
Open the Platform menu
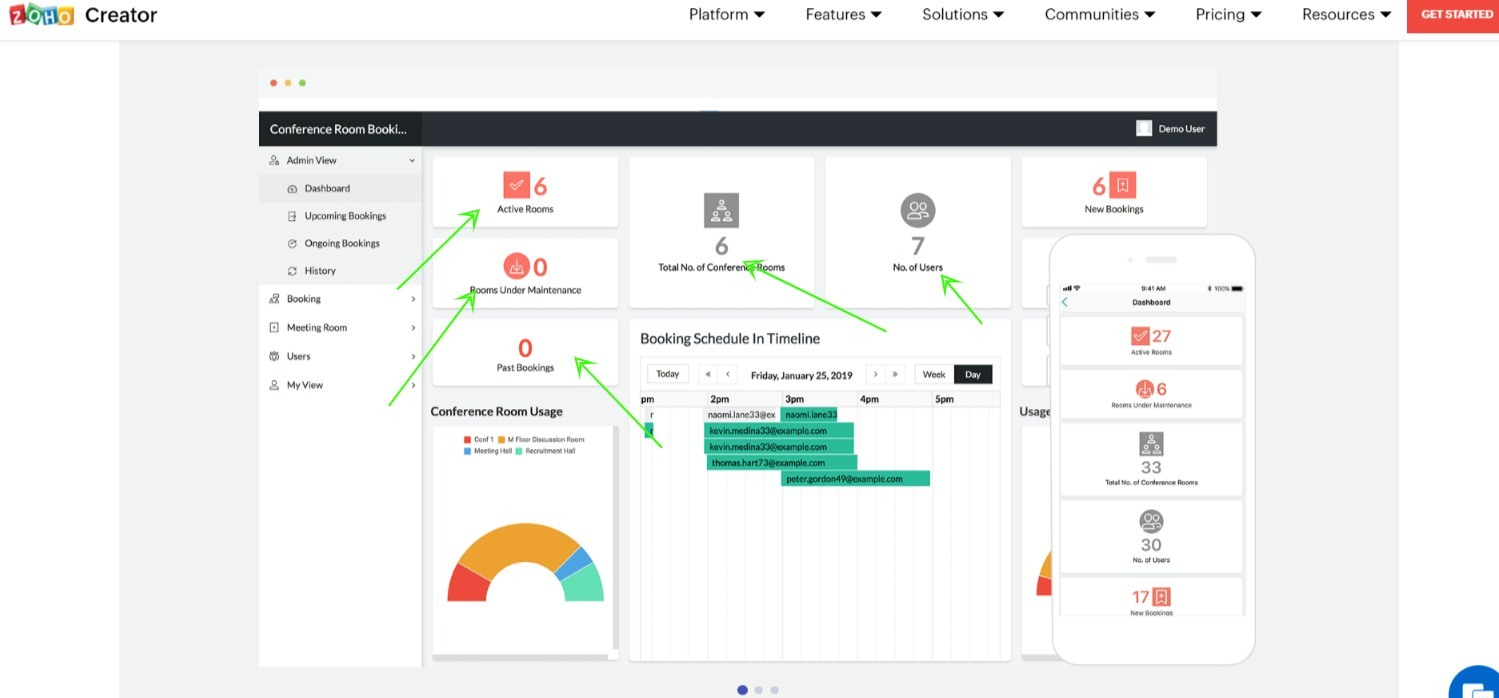click(x=727, y=14)
